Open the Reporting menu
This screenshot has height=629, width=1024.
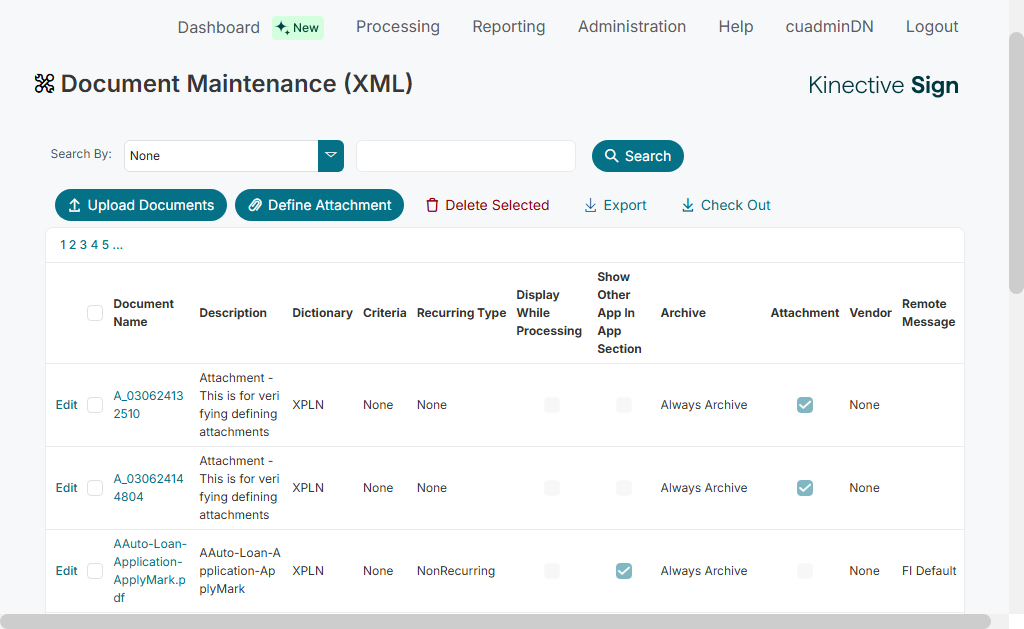(508, 27)
